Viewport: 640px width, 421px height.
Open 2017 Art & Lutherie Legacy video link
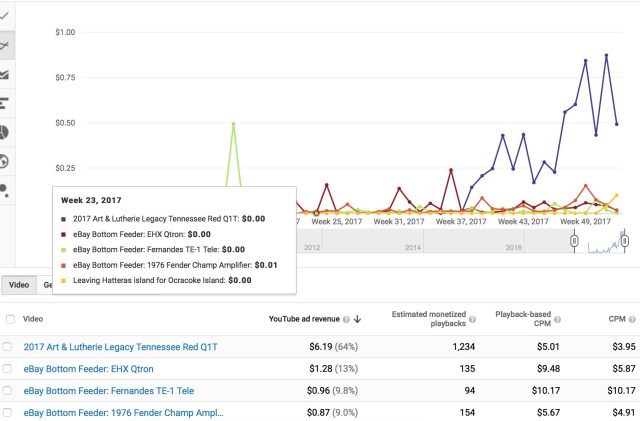[120, 346]
